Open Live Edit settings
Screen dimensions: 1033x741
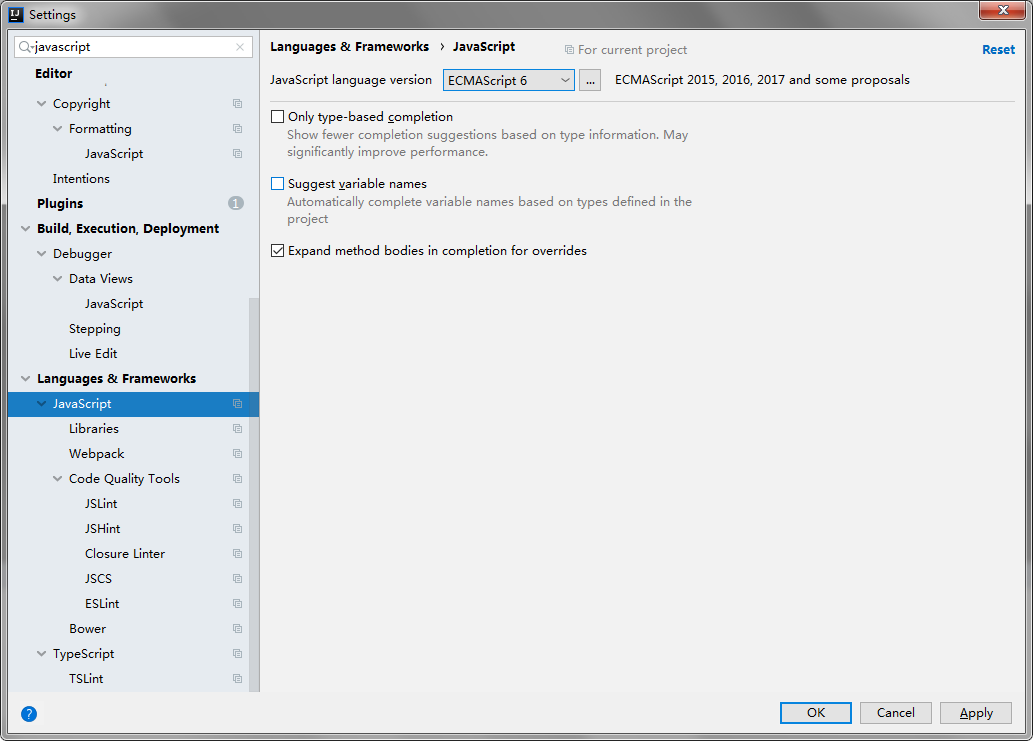pos(93,354)
